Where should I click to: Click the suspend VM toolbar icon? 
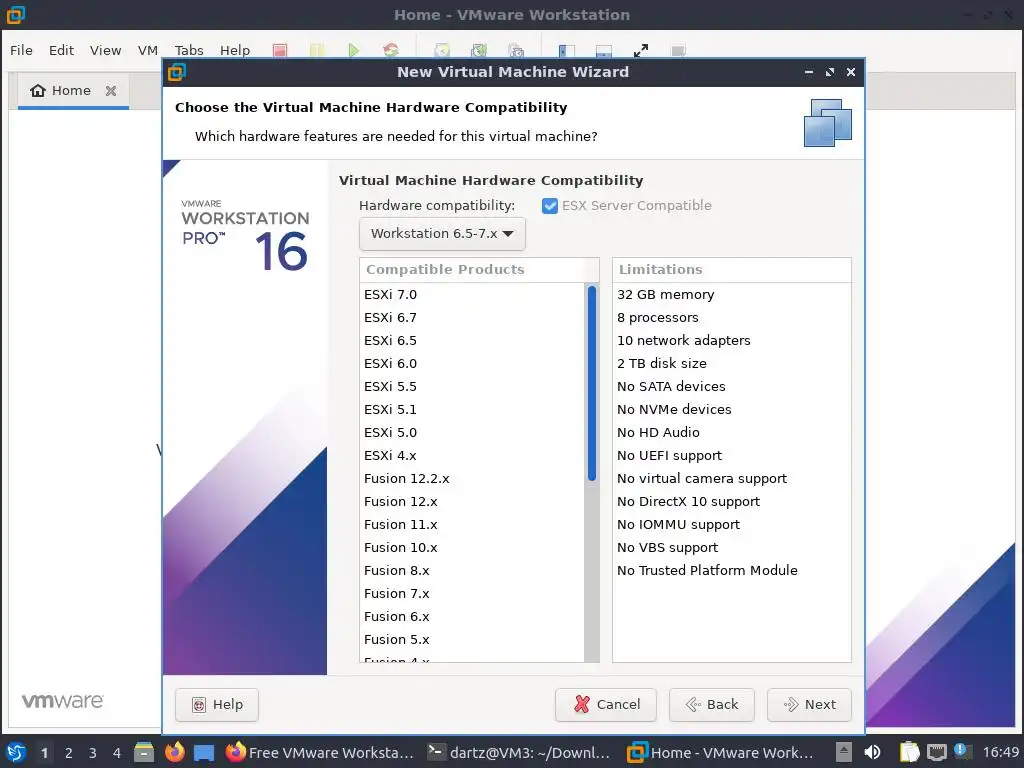(x=317, y=50)
